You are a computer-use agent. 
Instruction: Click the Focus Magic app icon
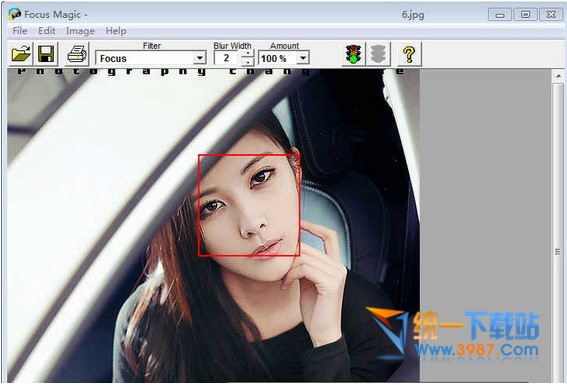tap(14, 14)
